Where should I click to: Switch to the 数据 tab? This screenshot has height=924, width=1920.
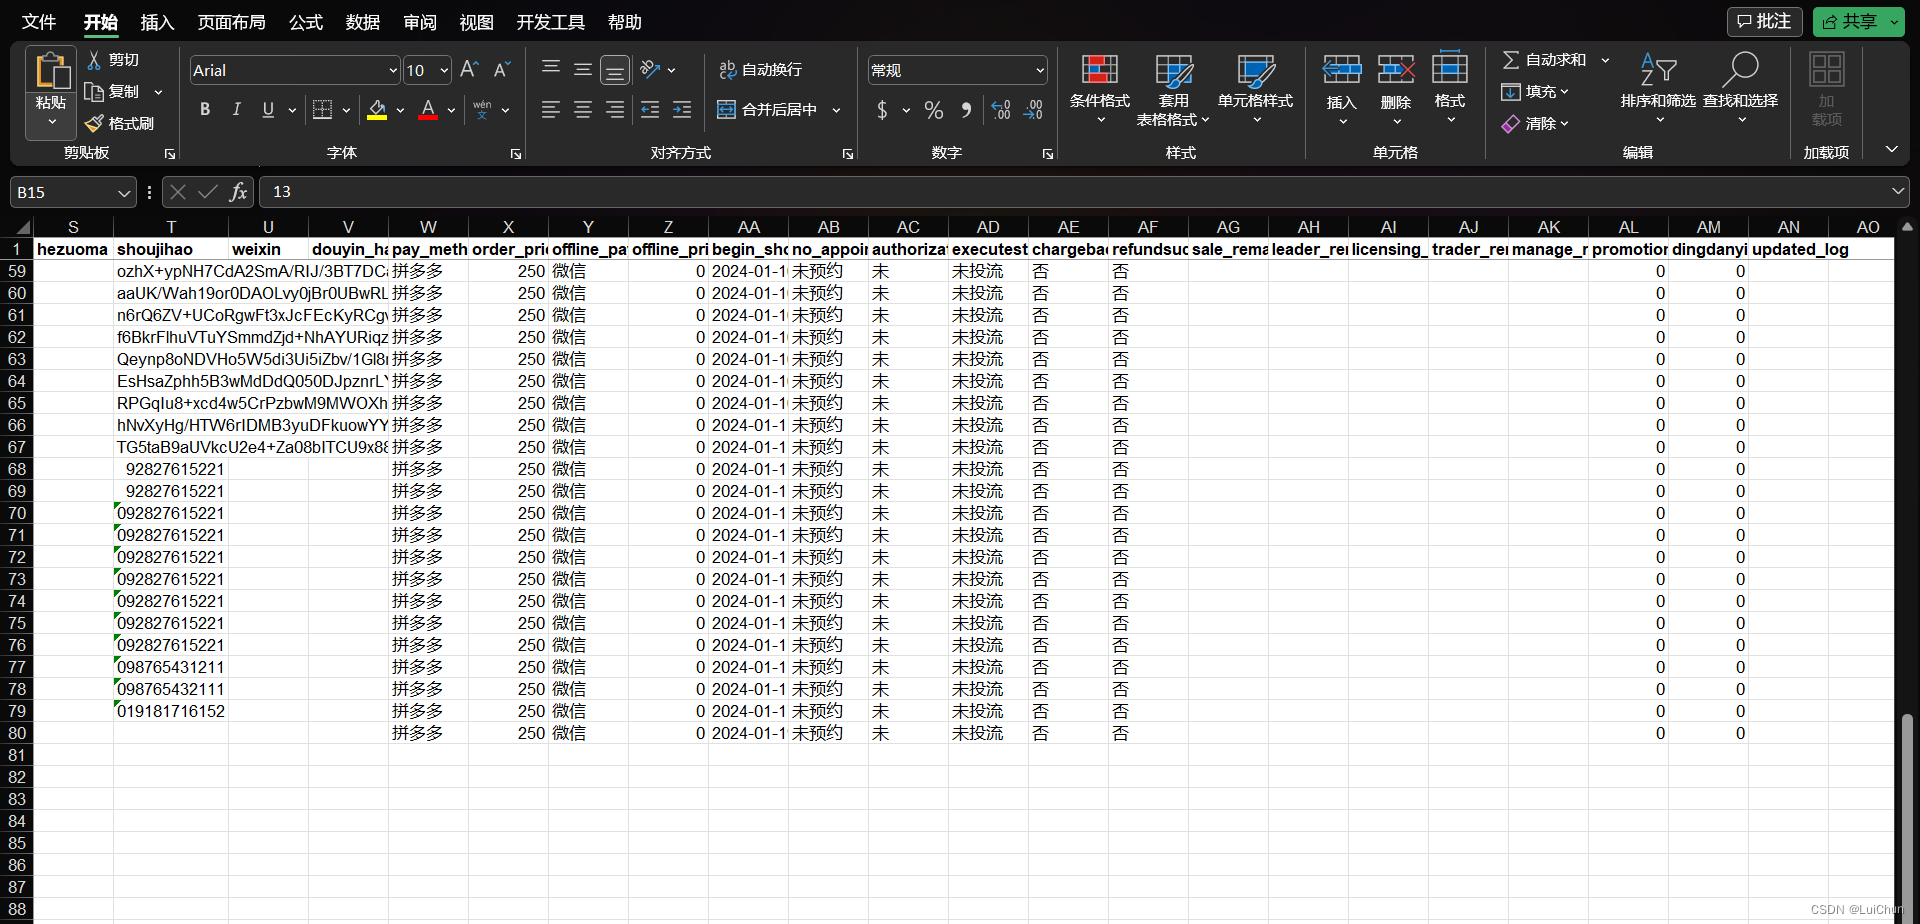[363, 22]
